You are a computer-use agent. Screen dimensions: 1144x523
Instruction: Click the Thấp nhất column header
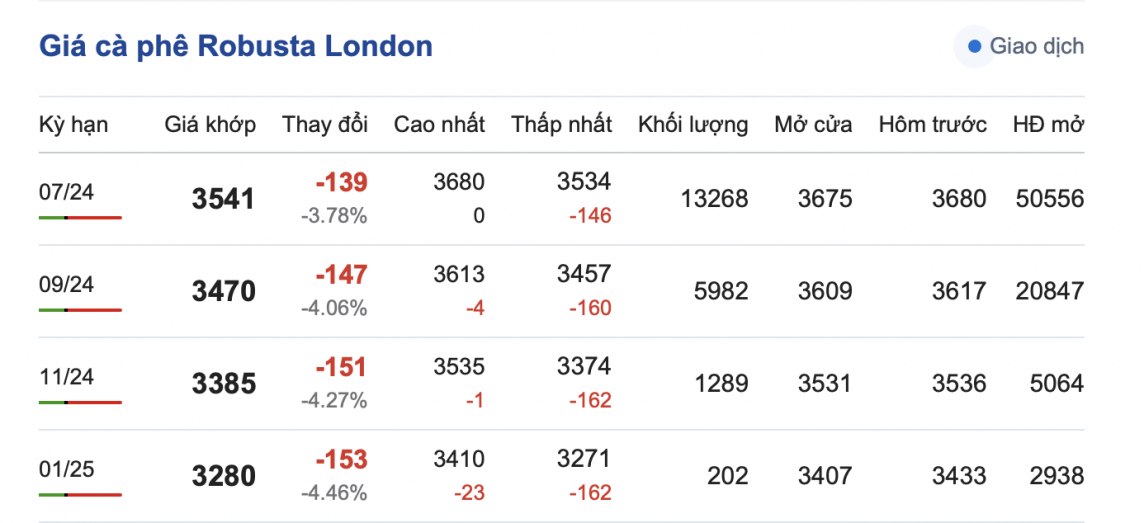pos(561,125)
